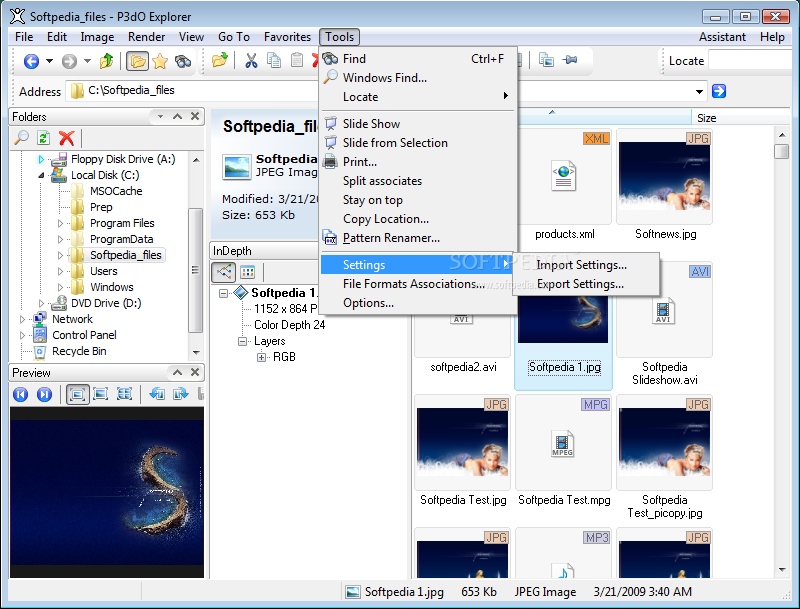Click the window copy icon next to pin
Viewport: 800px width, 609px height.
pos(546,60)
